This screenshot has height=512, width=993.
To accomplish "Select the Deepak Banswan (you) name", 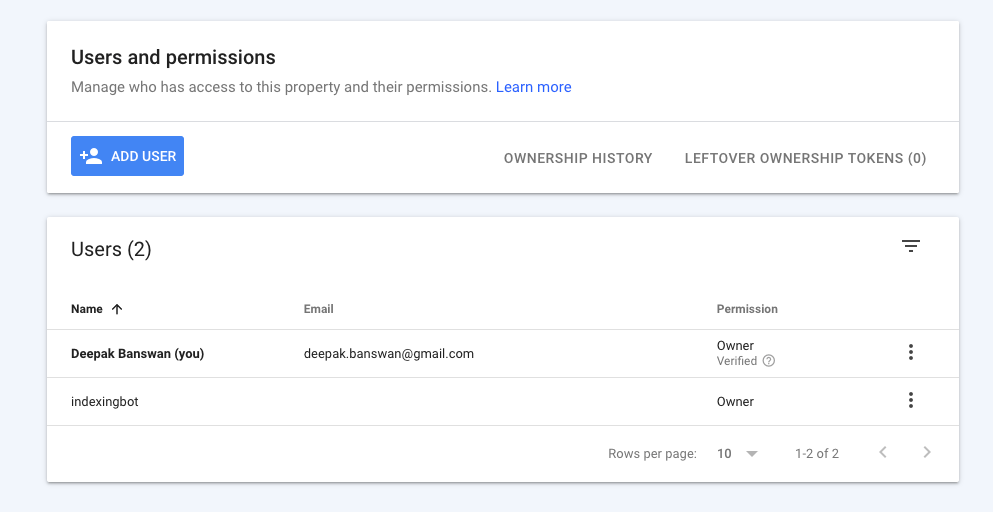I will [137, 353].
